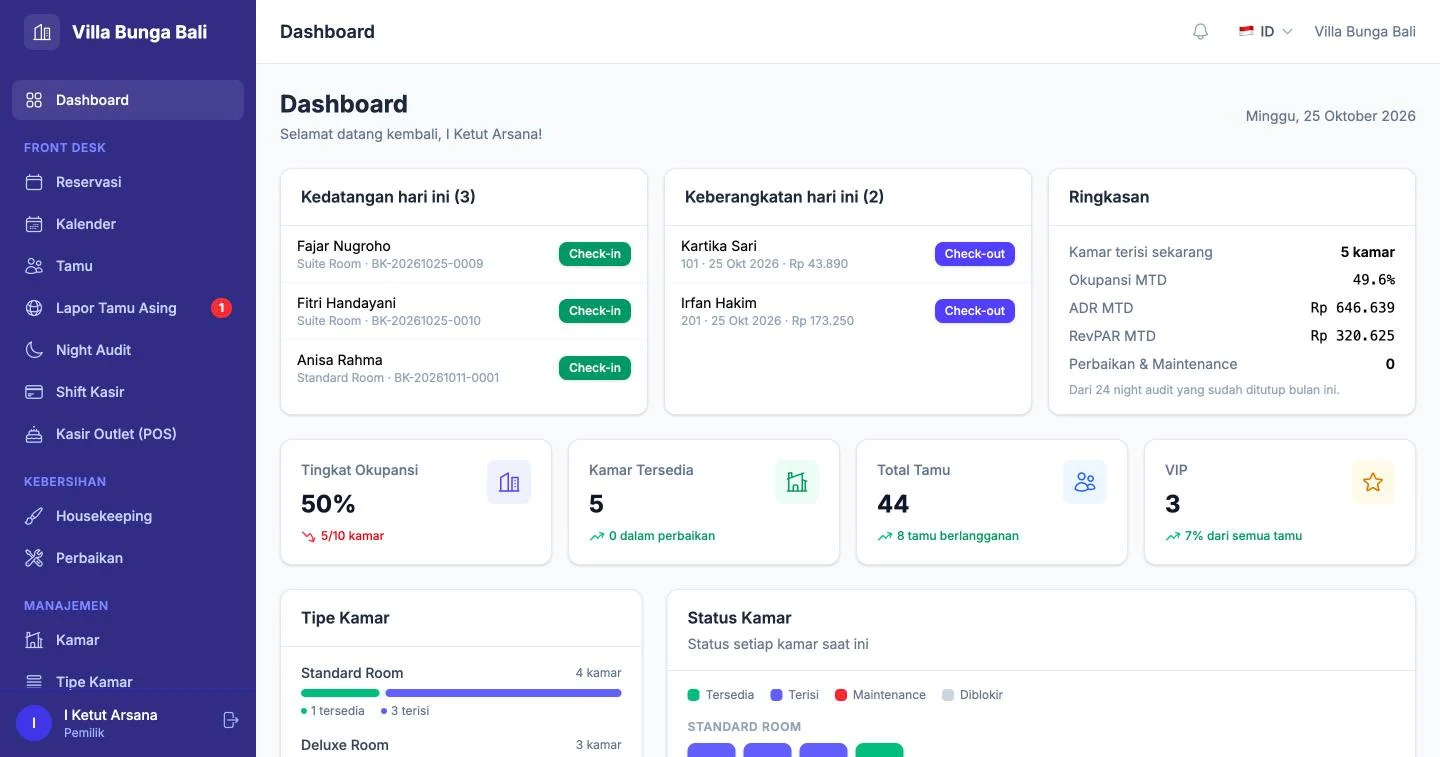Click the Villa Bunga Bali logo icon
This screenshot has height=757, width=1440.
pyautogui.click(x=42, y=32)
